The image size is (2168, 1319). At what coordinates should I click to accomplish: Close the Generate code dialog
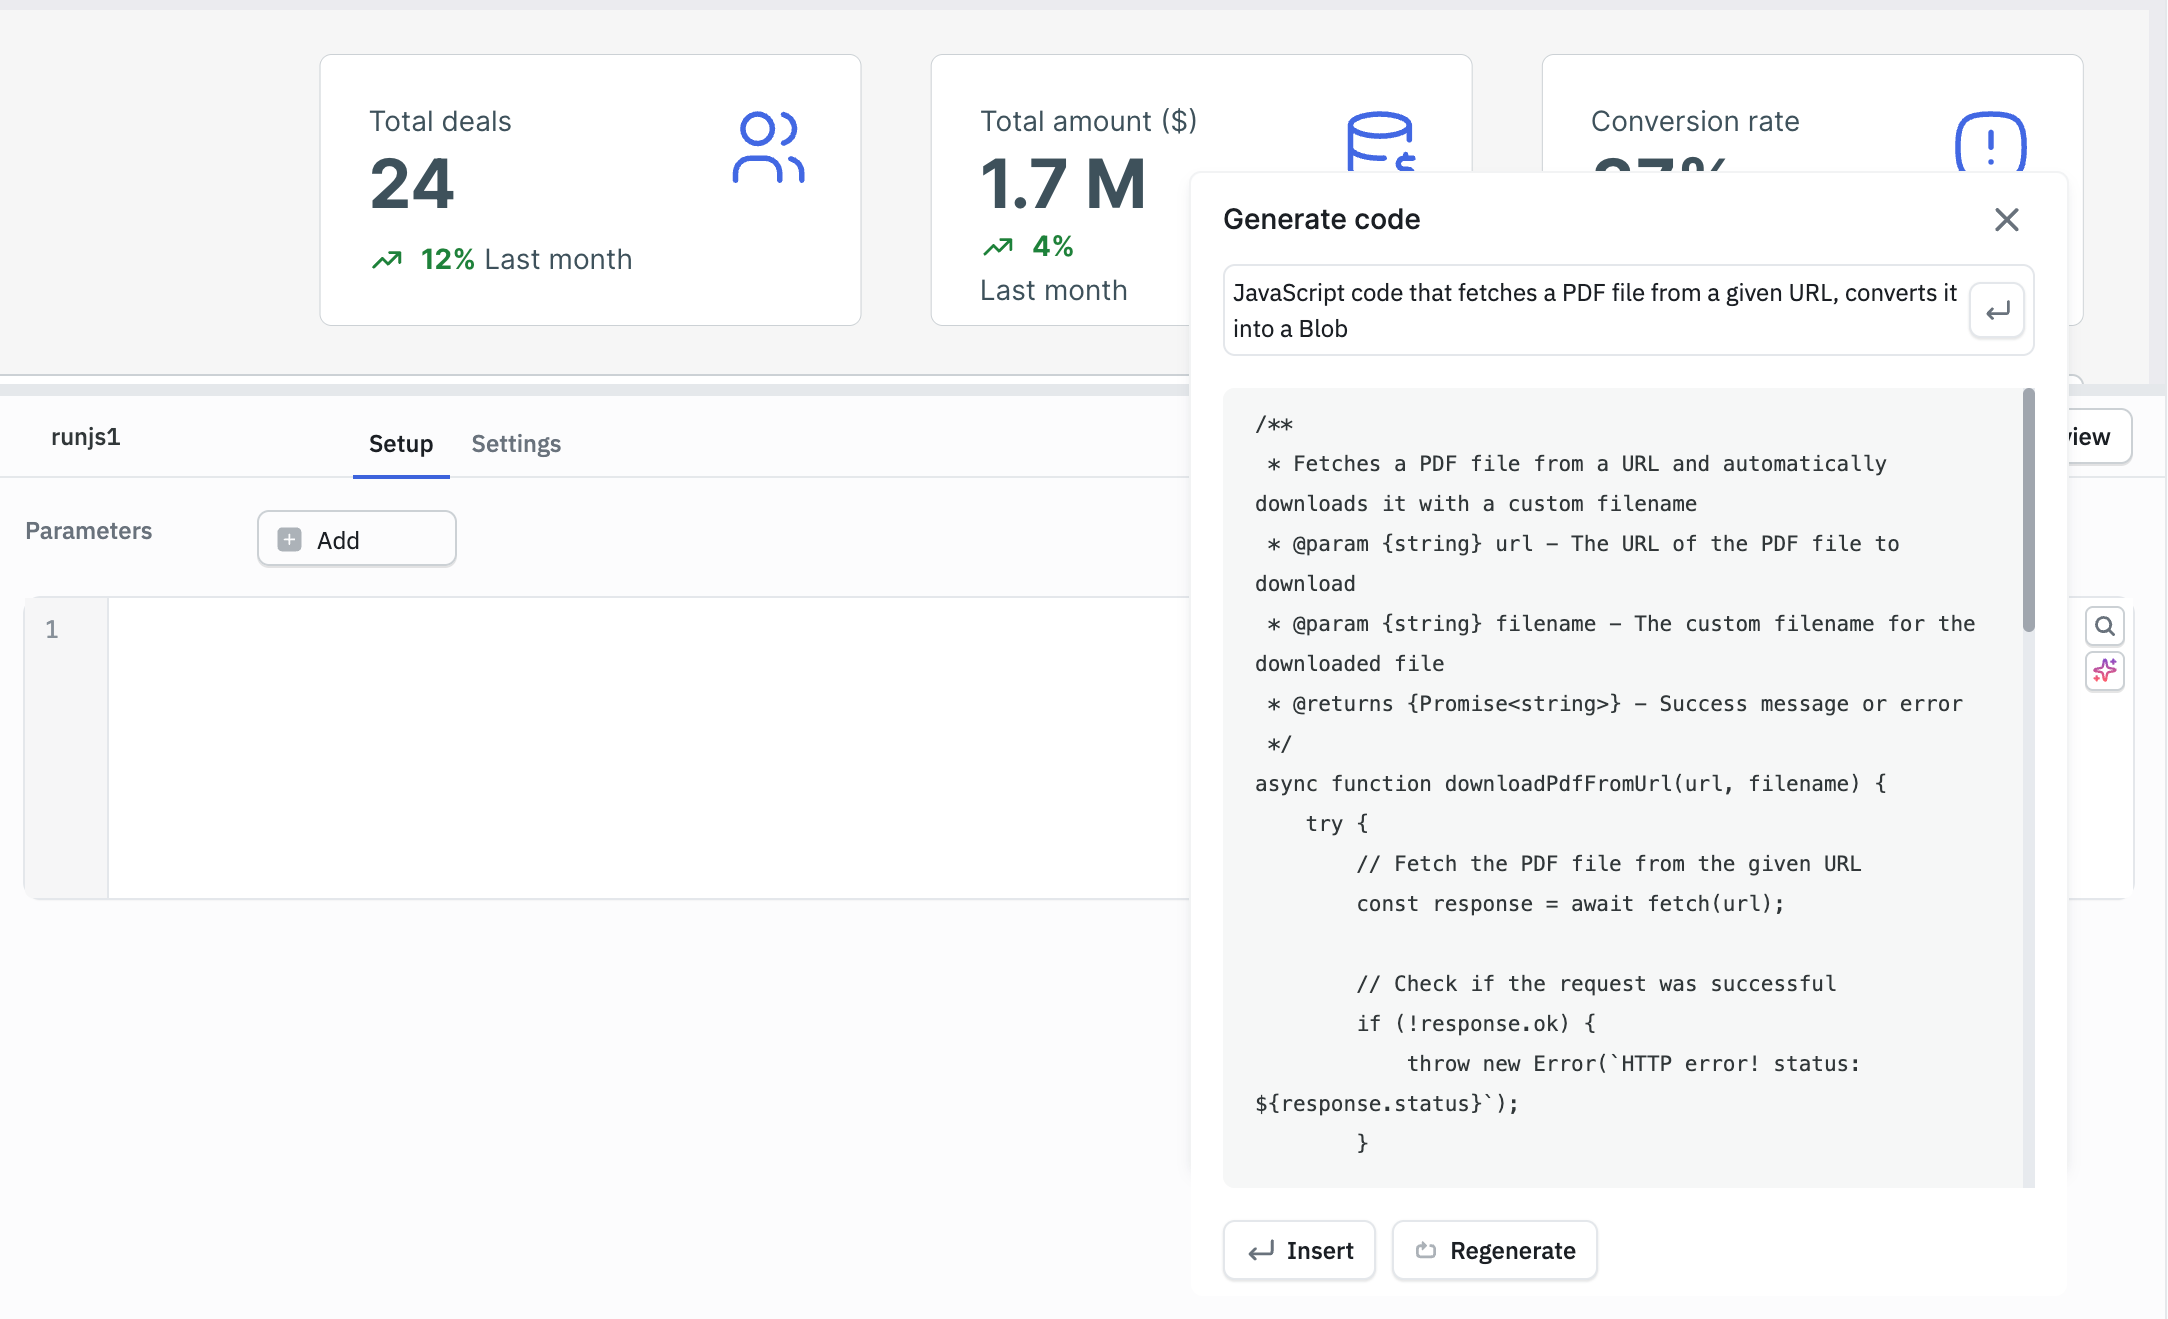point(2007,219)
